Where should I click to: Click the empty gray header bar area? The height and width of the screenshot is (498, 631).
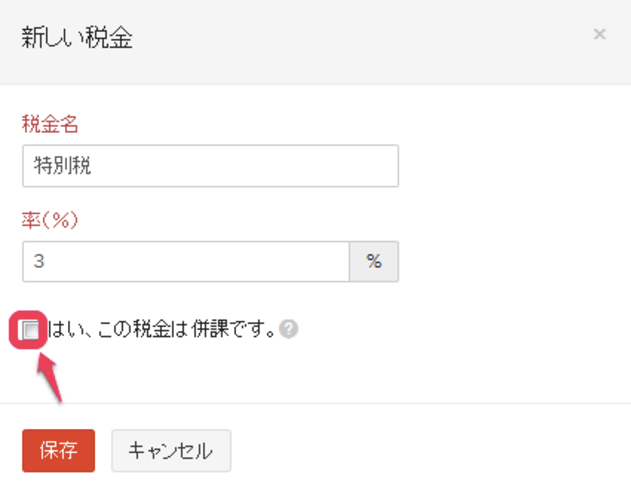[350, 40]
